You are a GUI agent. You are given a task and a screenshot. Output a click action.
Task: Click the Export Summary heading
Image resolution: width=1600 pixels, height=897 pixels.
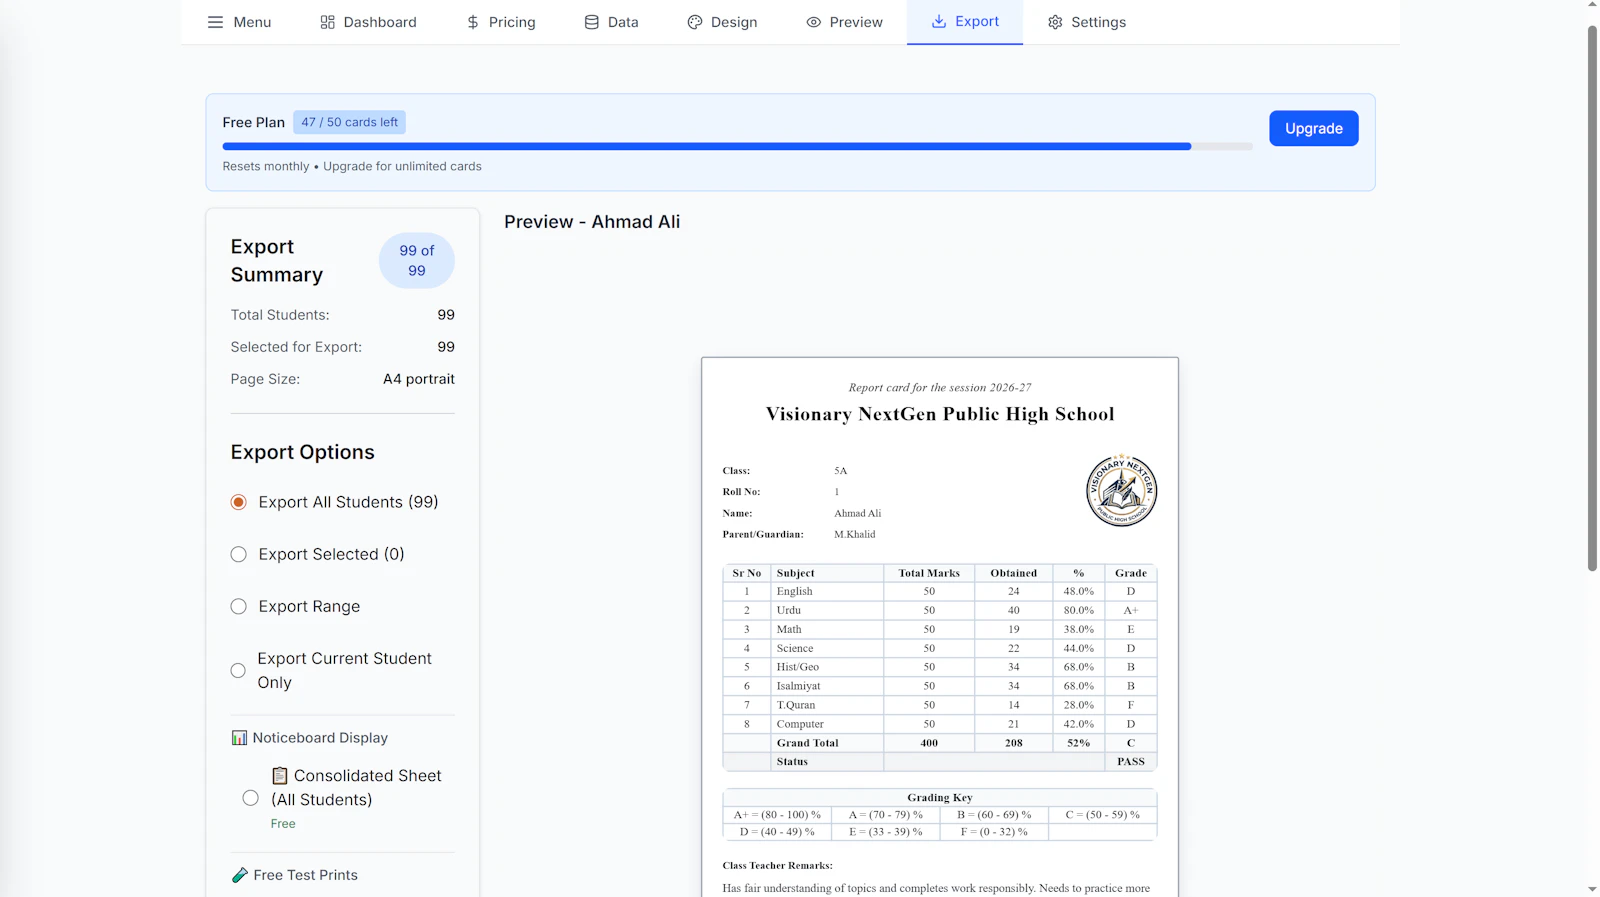coord(276,260)
